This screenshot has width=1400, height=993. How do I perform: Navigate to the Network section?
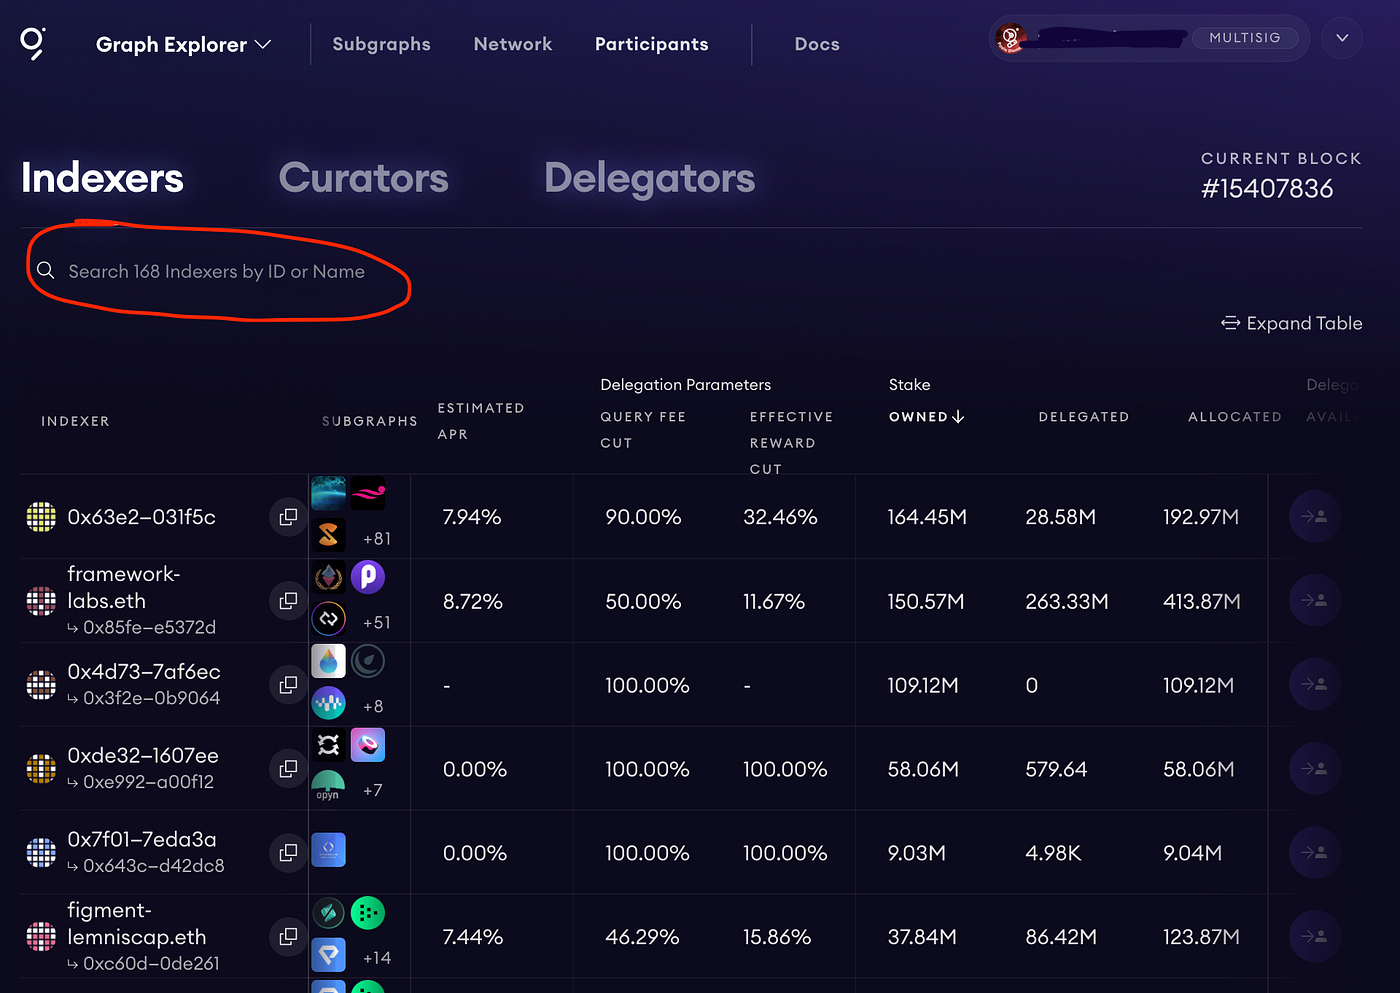[x=512, y=44]
